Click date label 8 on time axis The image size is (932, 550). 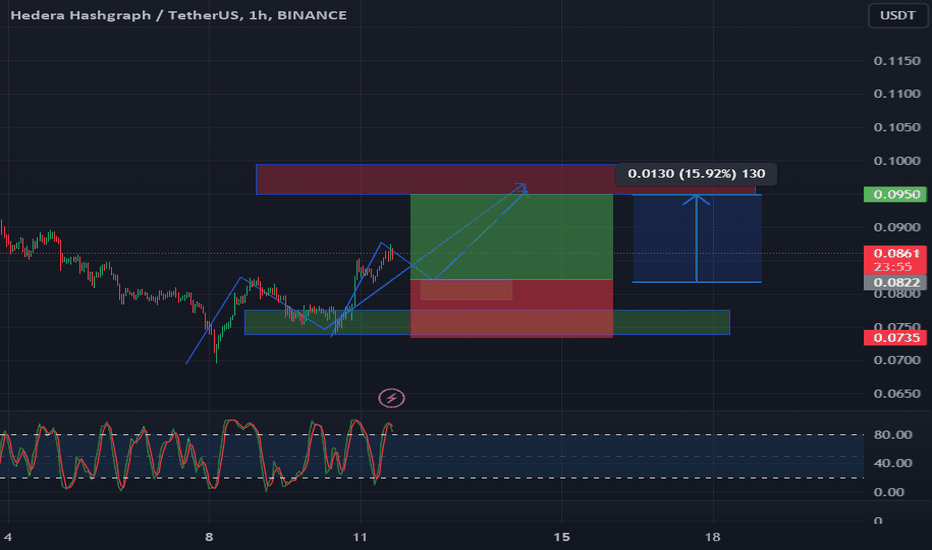(x=209, y=537)
